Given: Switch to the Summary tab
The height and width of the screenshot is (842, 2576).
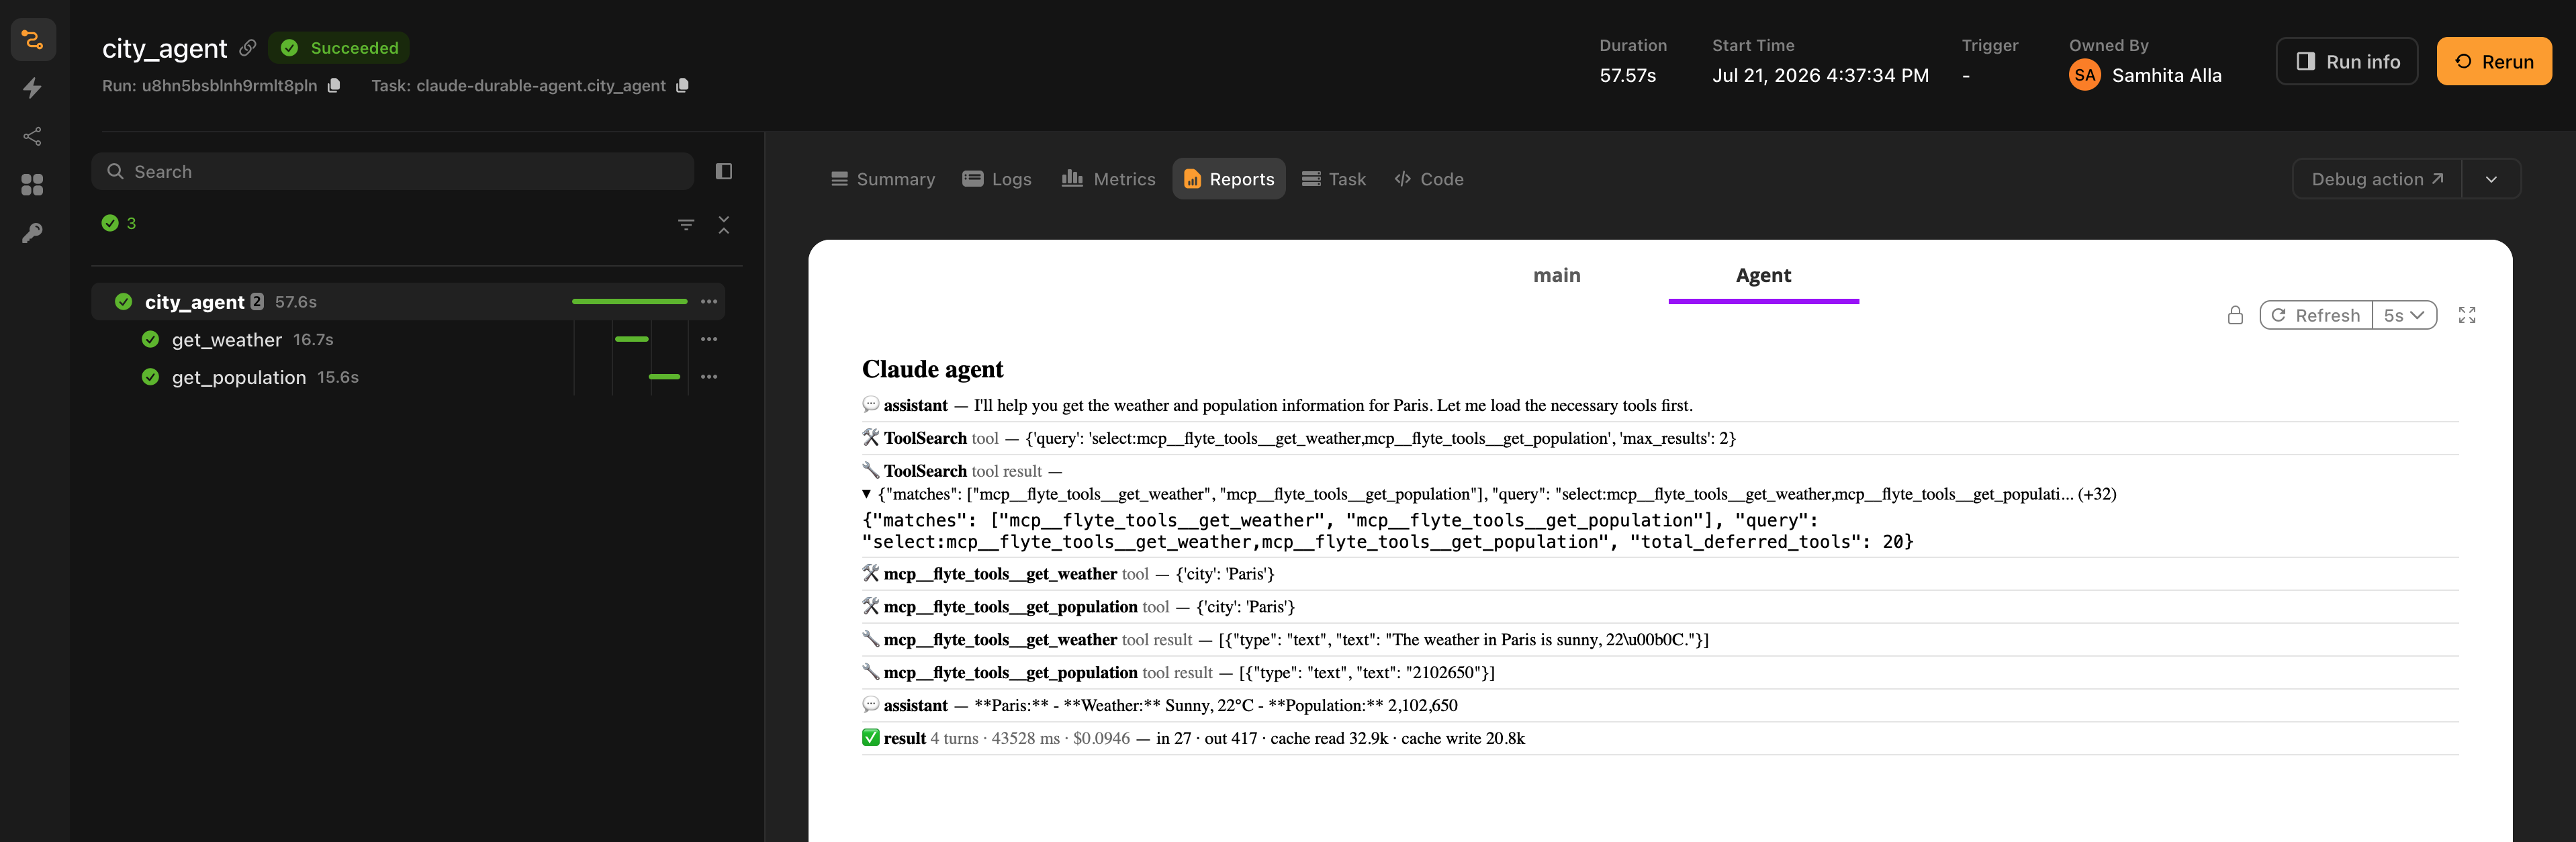Looking at the screenshot, I should pos(883,179).
